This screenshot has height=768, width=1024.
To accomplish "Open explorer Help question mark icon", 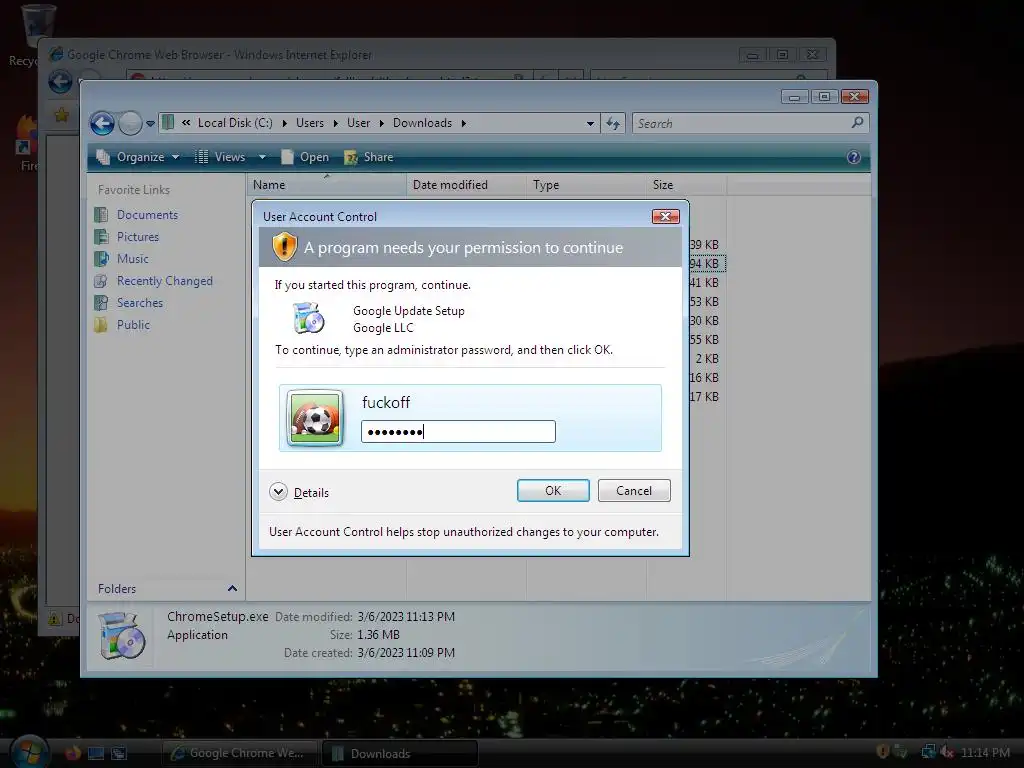I will pyautogui.click(x=853, y=157).
